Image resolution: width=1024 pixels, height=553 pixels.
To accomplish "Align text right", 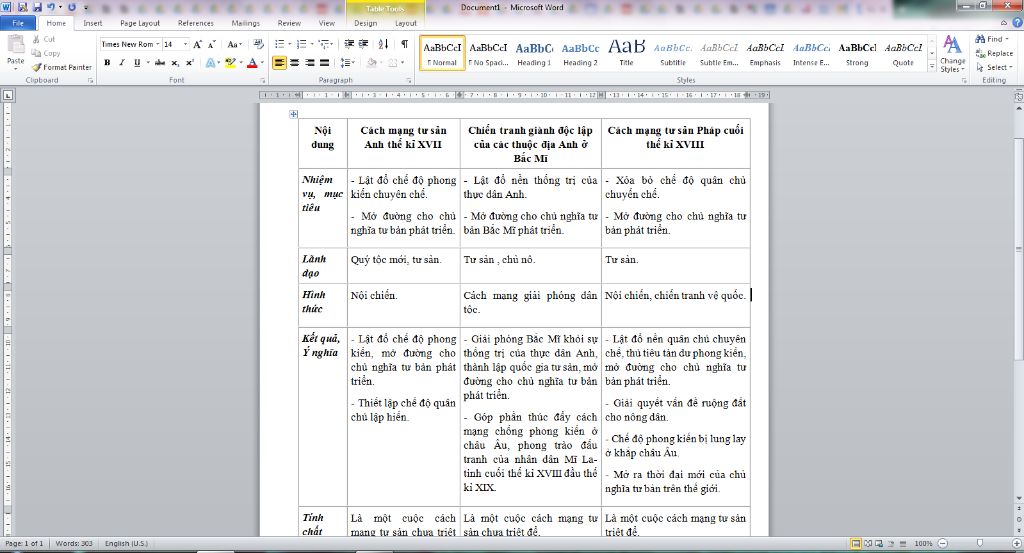I will (310, 63).
